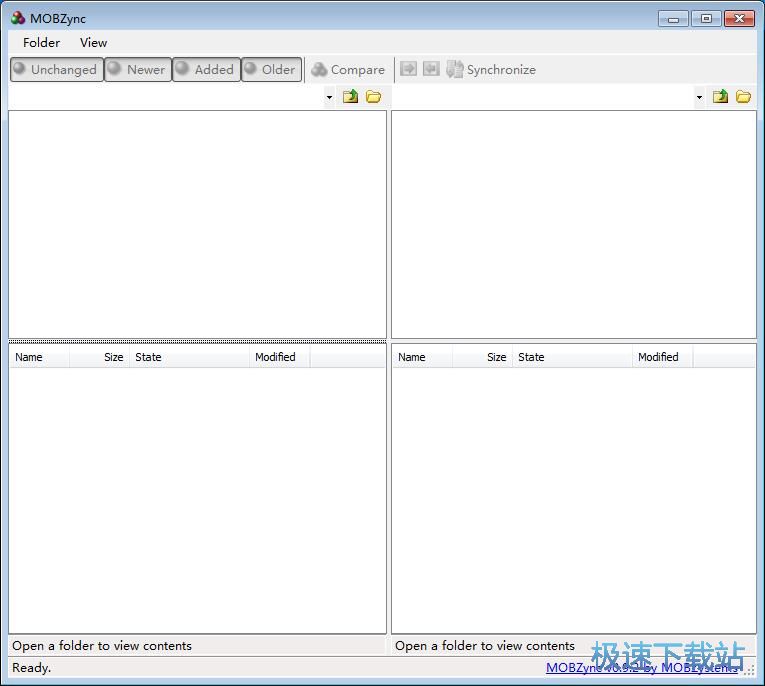
Task: Click the copy-to-left arrow icon
Action: [431, 69]
